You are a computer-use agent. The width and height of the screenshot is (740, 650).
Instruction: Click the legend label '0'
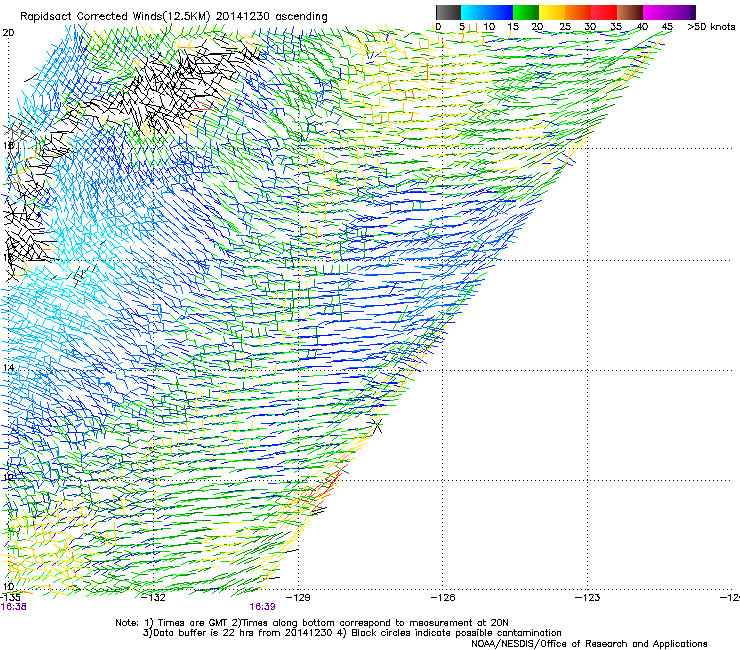[438, 27]
